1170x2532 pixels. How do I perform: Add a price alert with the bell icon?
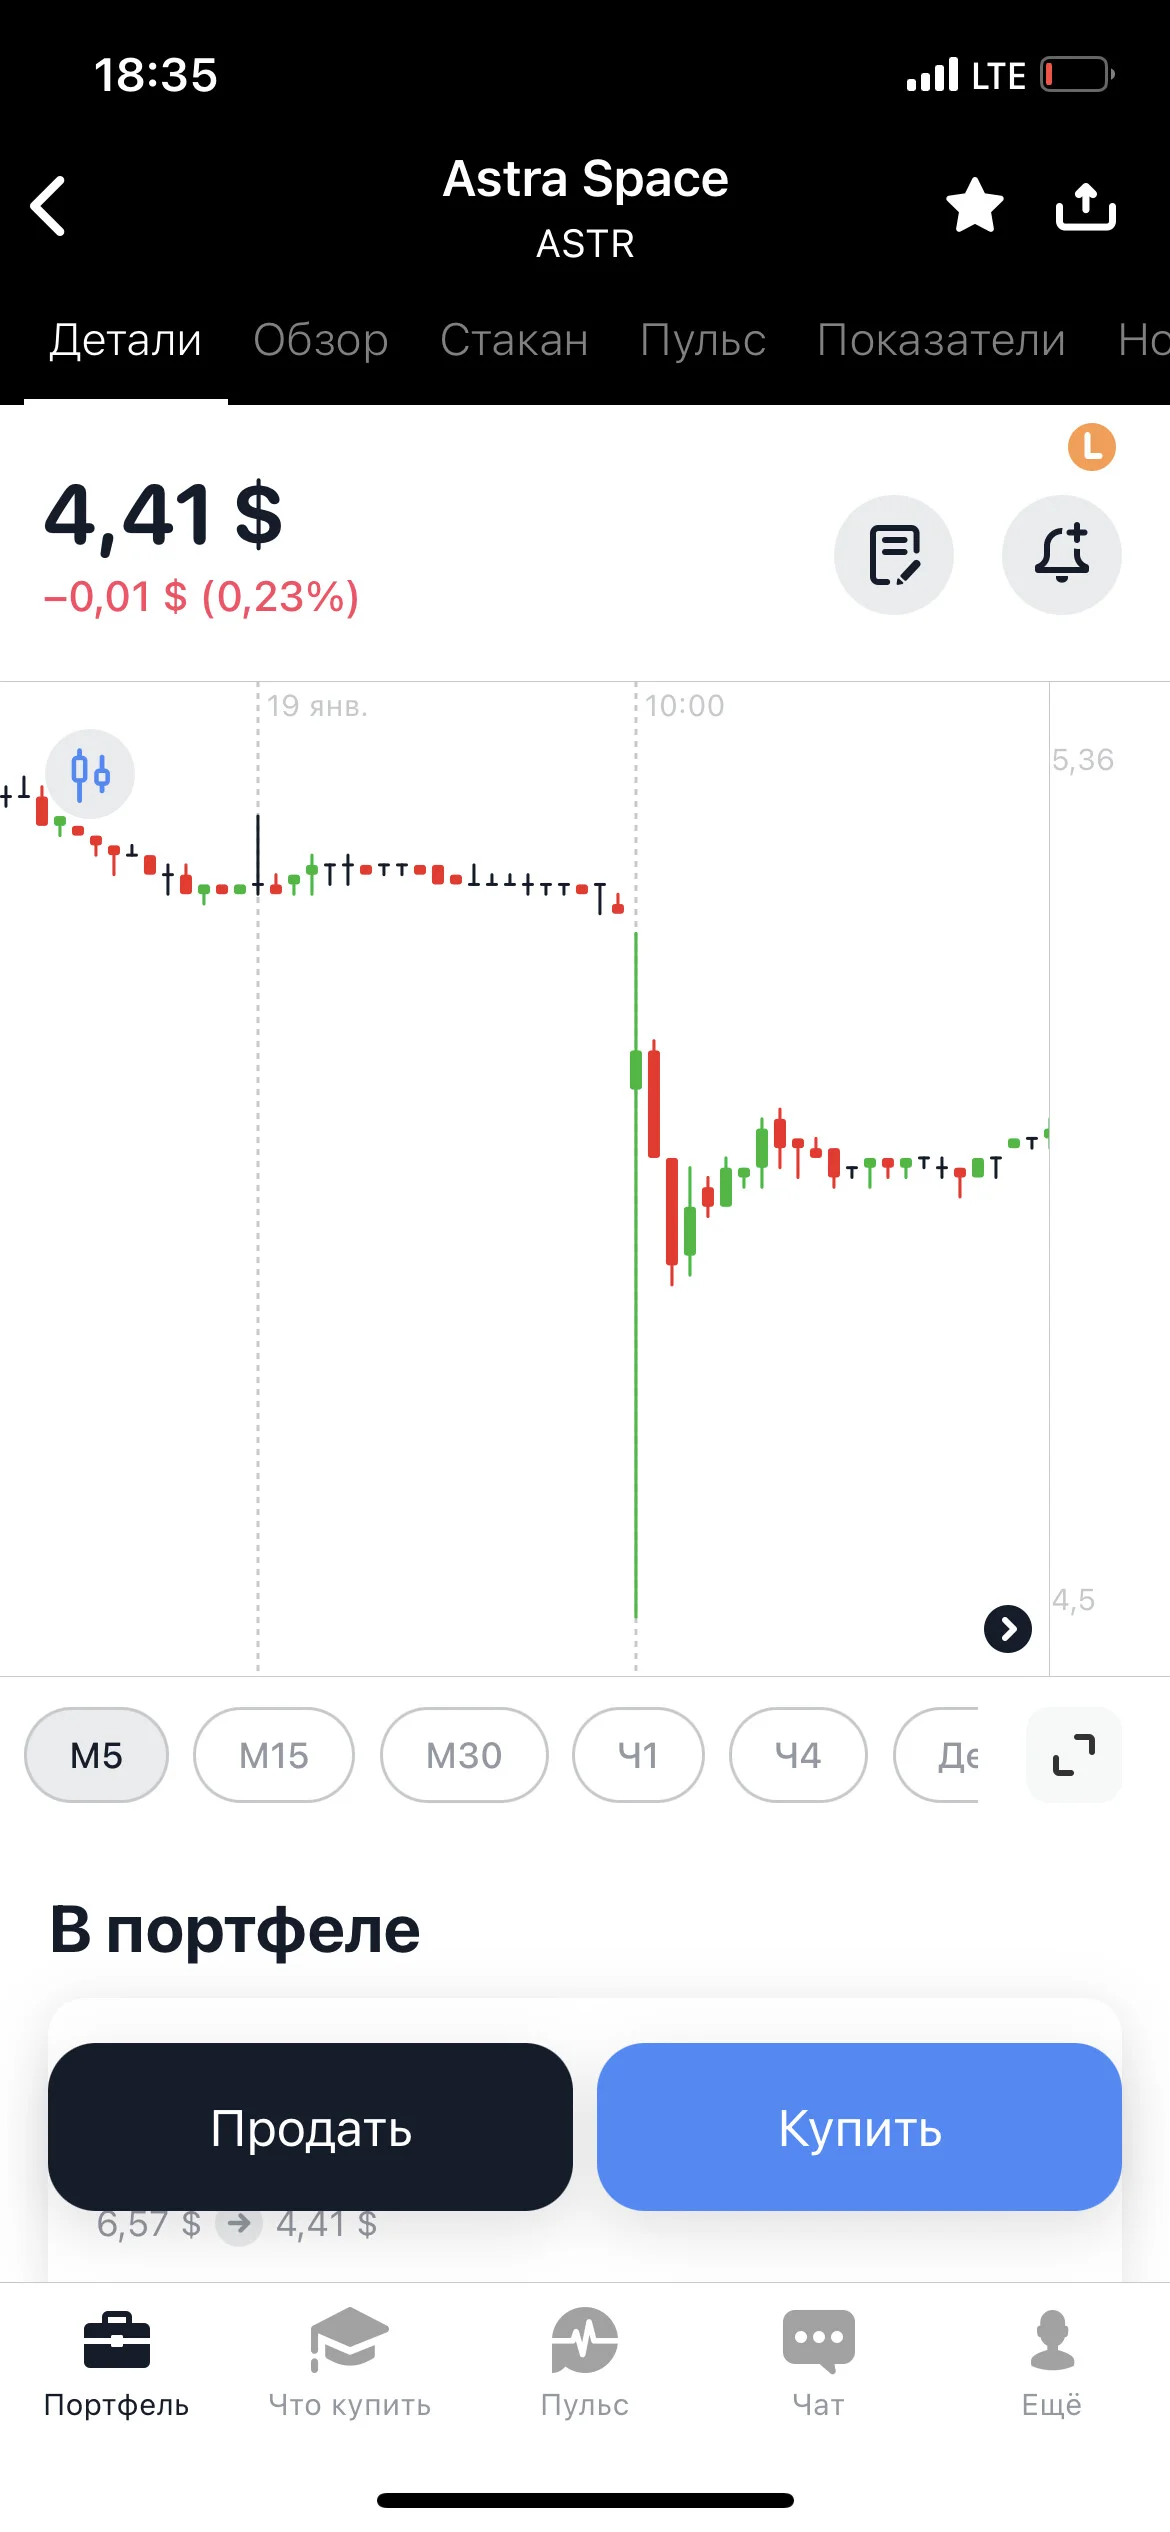[x=1061, y=554]
